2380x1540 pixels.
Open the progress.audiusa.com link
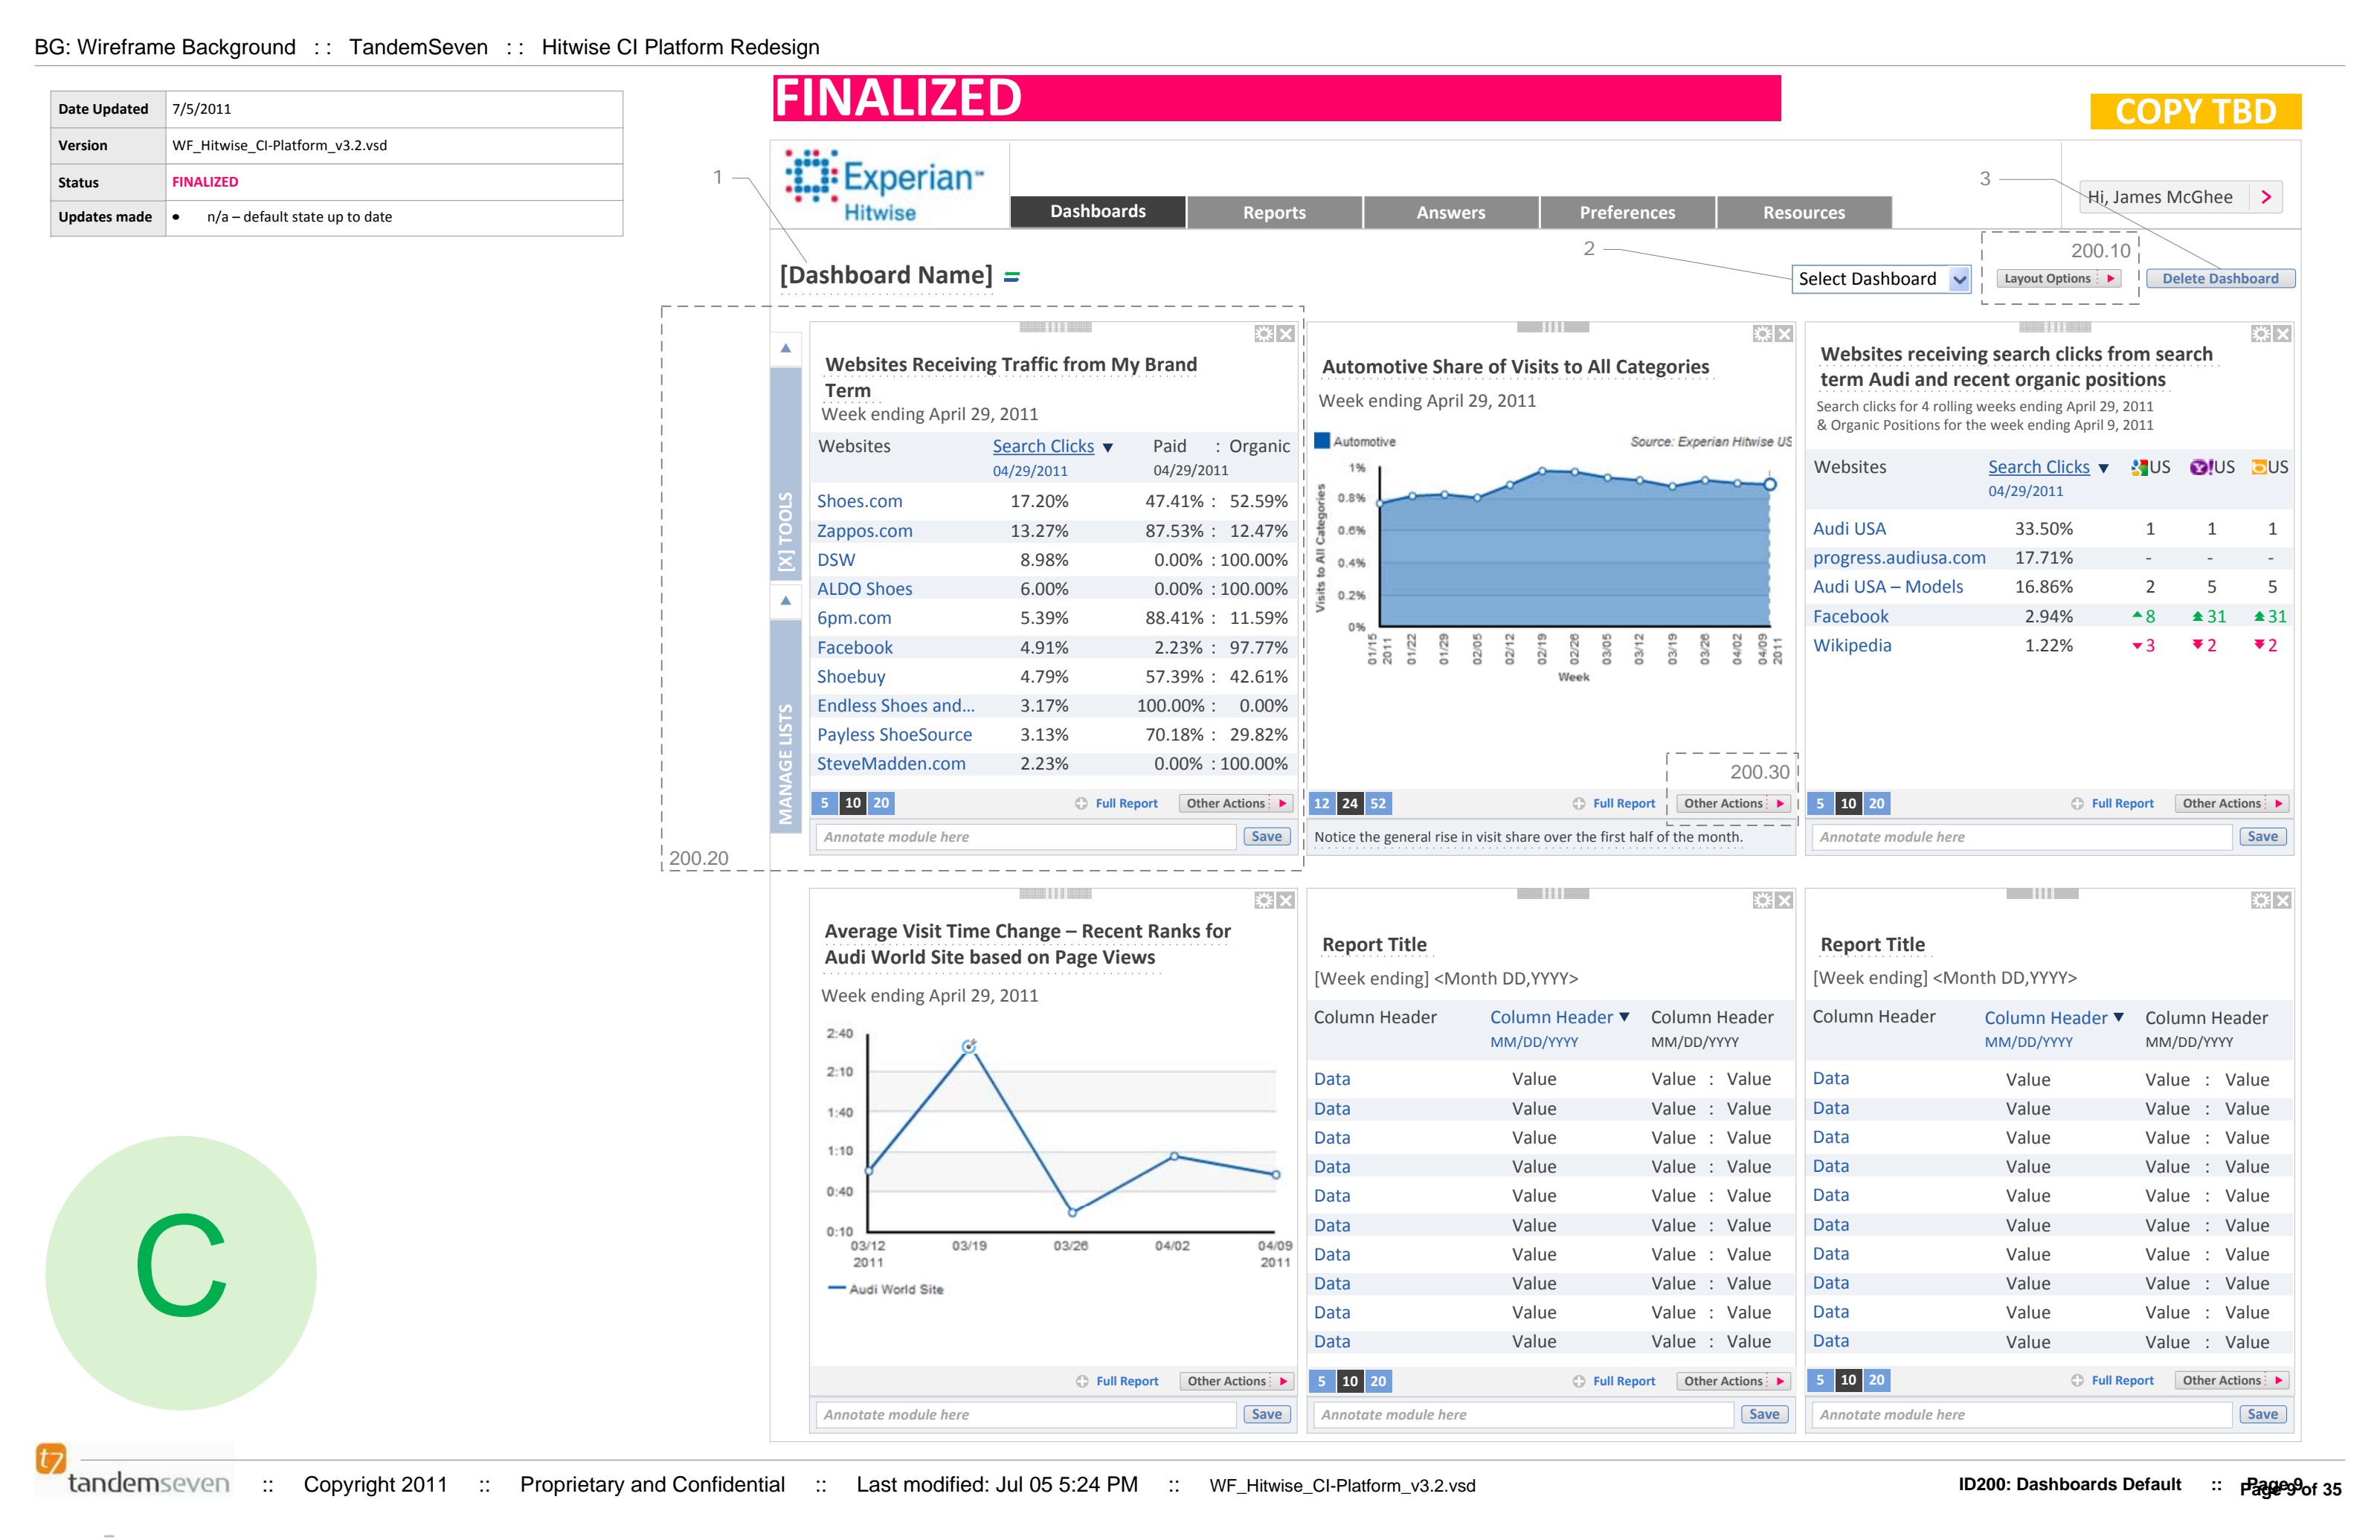(1899, 558)
